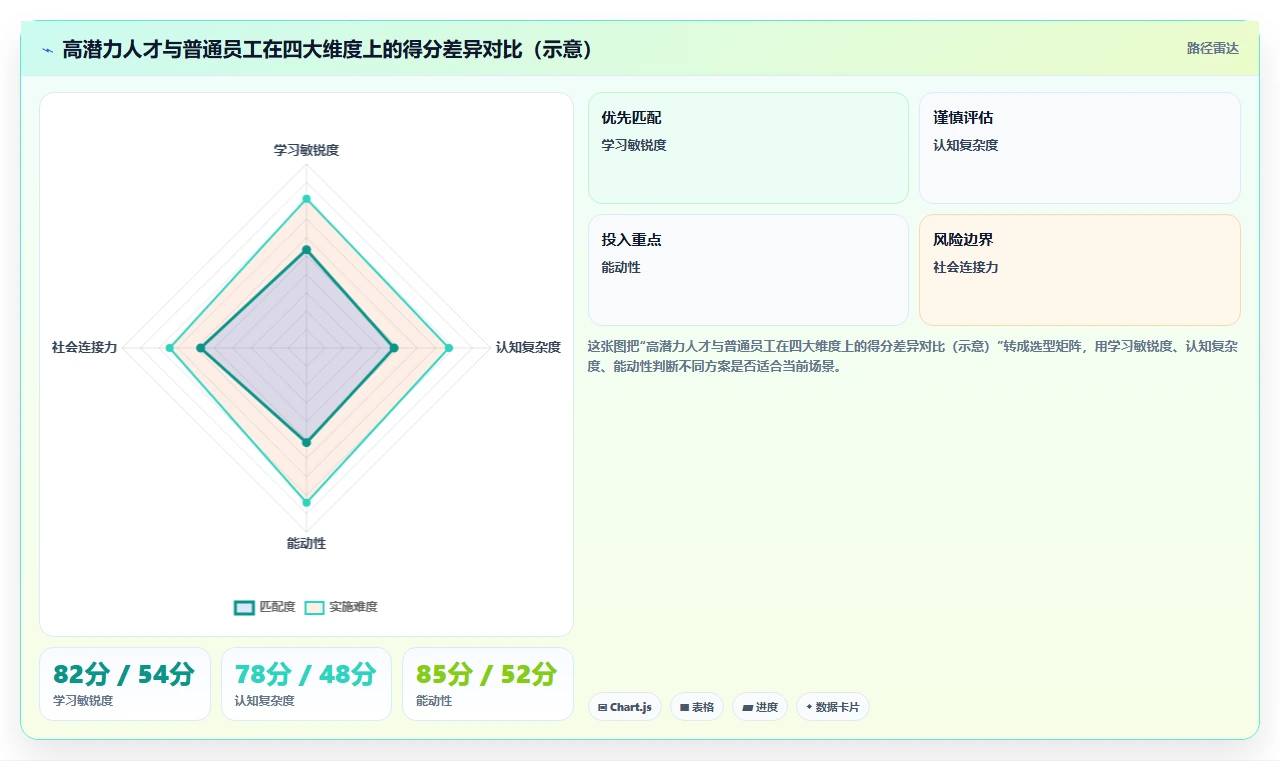Viewport: 1280px width, 761px height.
Task: Click the page title heading text
Action: (328, 49)
